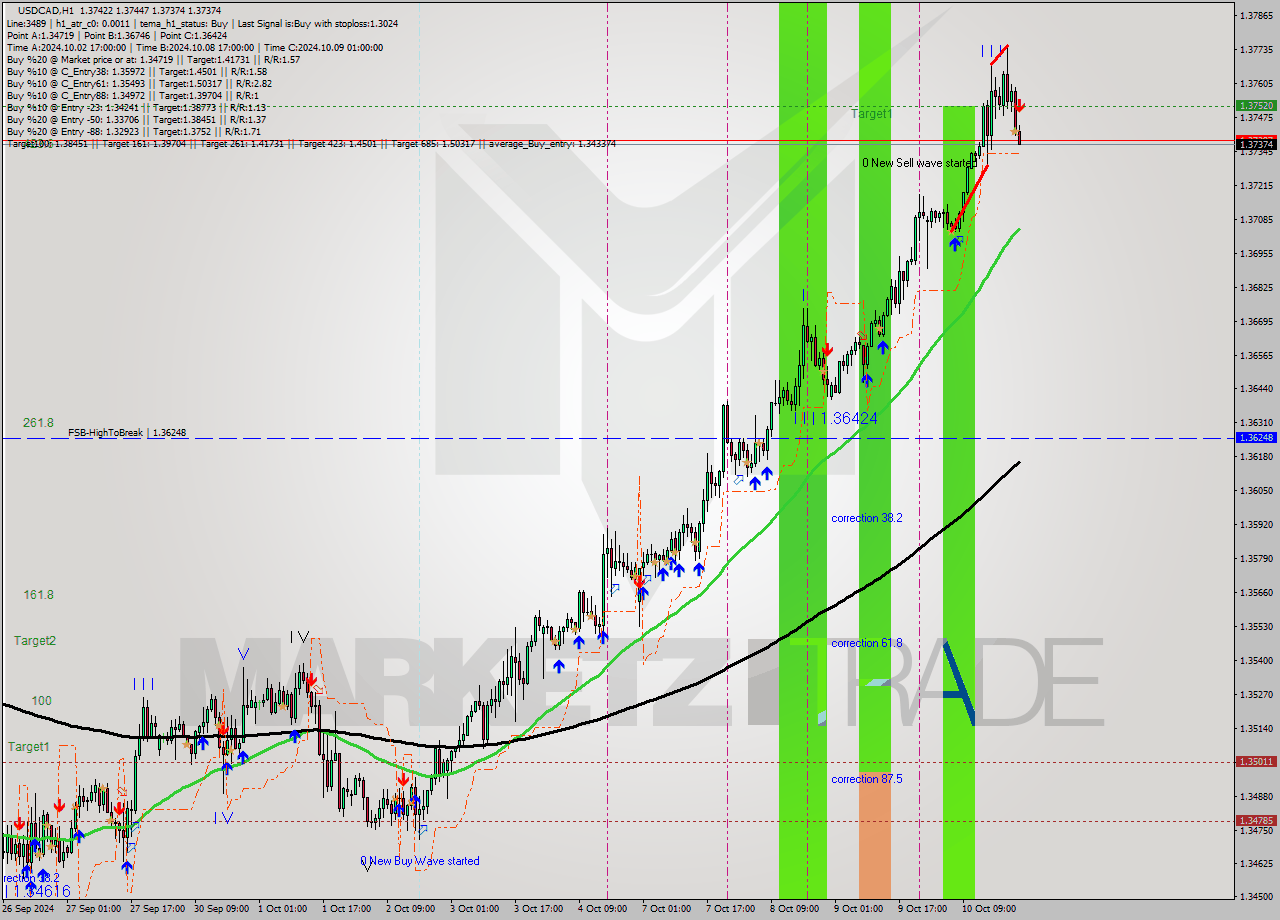Click the 'average_Buy_entry: 1.343374' text
The image size is (1280, 920).
[550, 144]
